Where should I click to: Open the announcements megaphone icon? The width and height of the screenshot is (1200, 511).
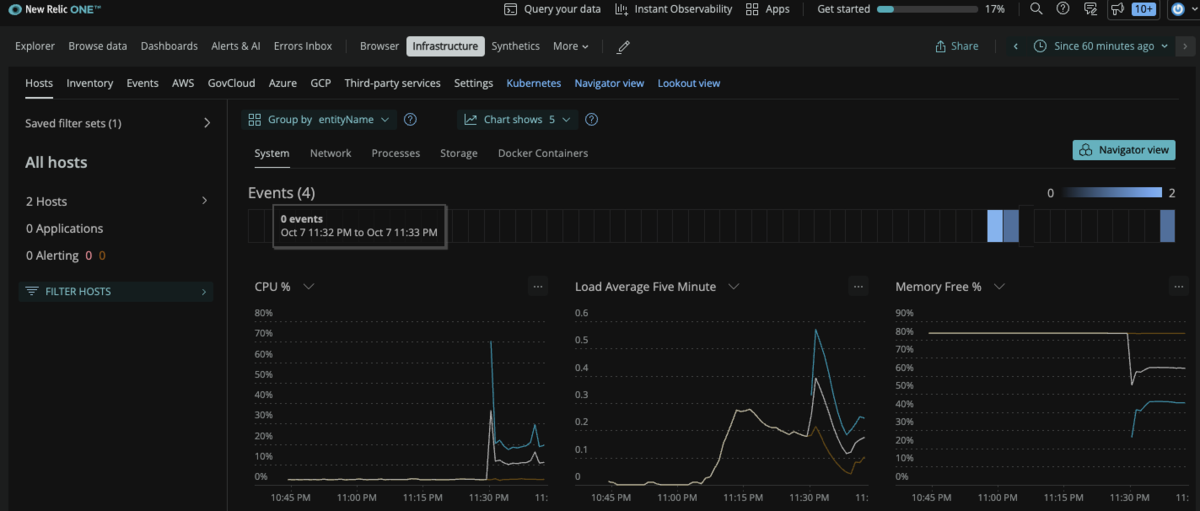point(1117,9)
